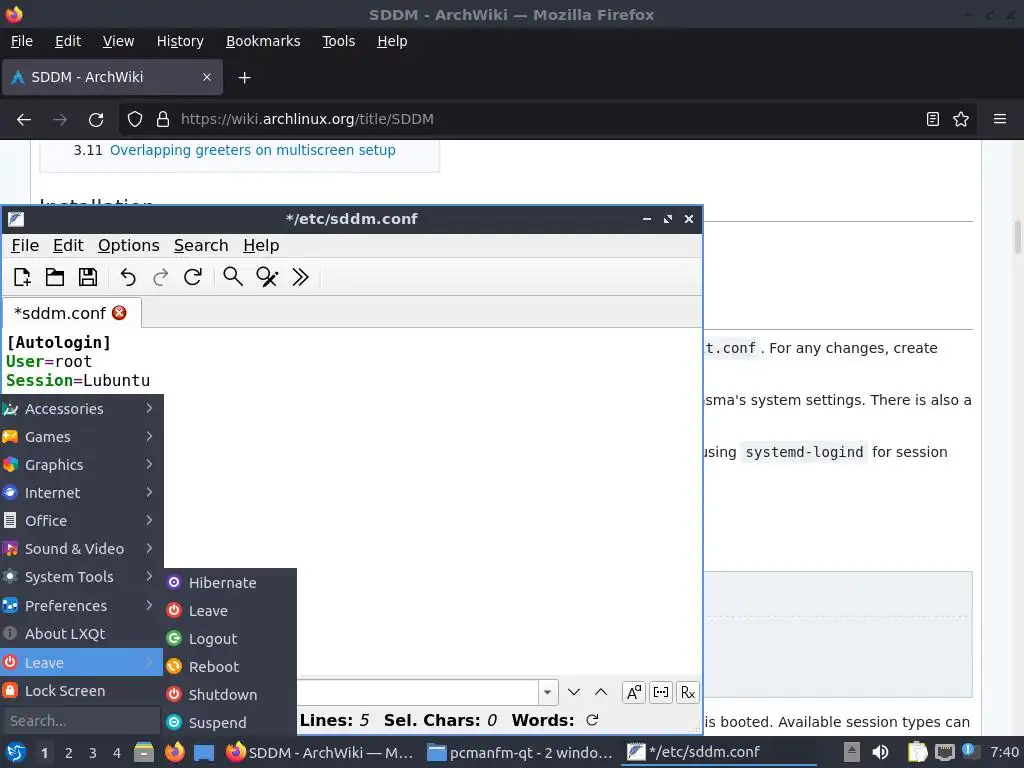
Task: Reload the file with the circular arrow icon
Action: tap(193, 277)
